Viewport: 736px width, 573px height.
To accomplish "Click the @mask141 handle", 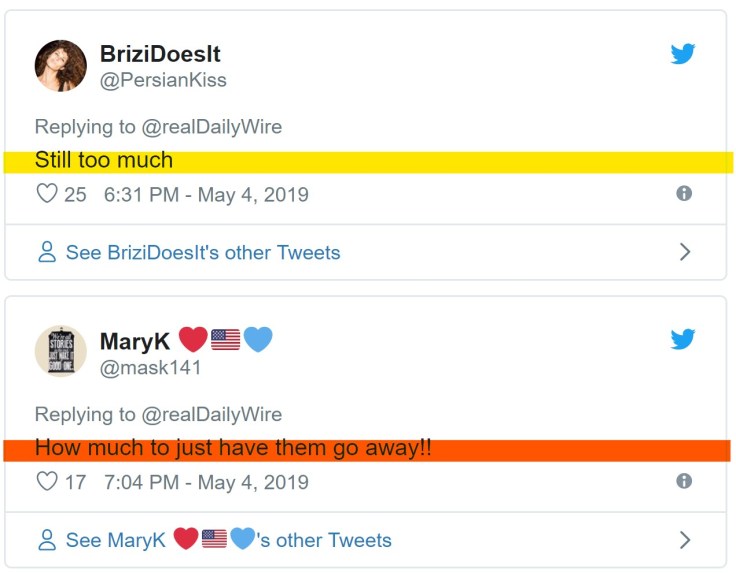I will pyautogui.click(x=150, y=367).
